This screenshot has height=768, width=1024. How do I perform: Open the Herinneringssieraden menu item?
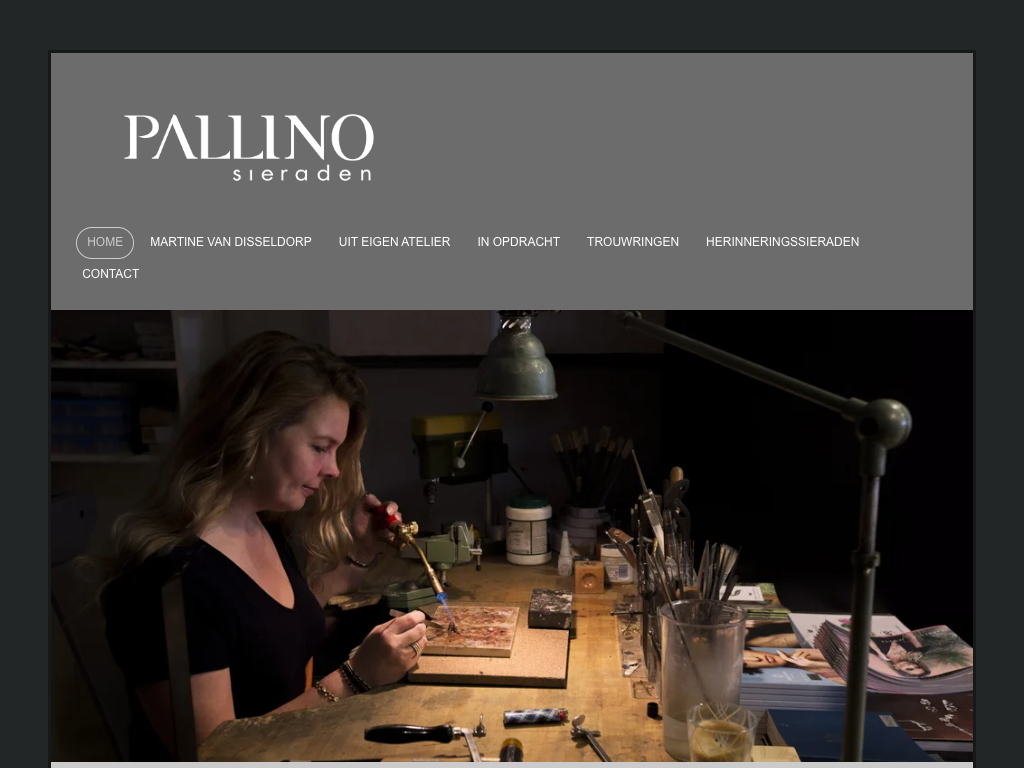[782, 242]
